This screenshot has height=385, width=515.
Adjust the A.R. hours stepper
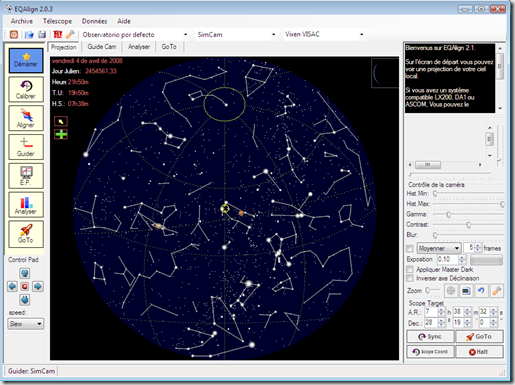coord(441,312)
